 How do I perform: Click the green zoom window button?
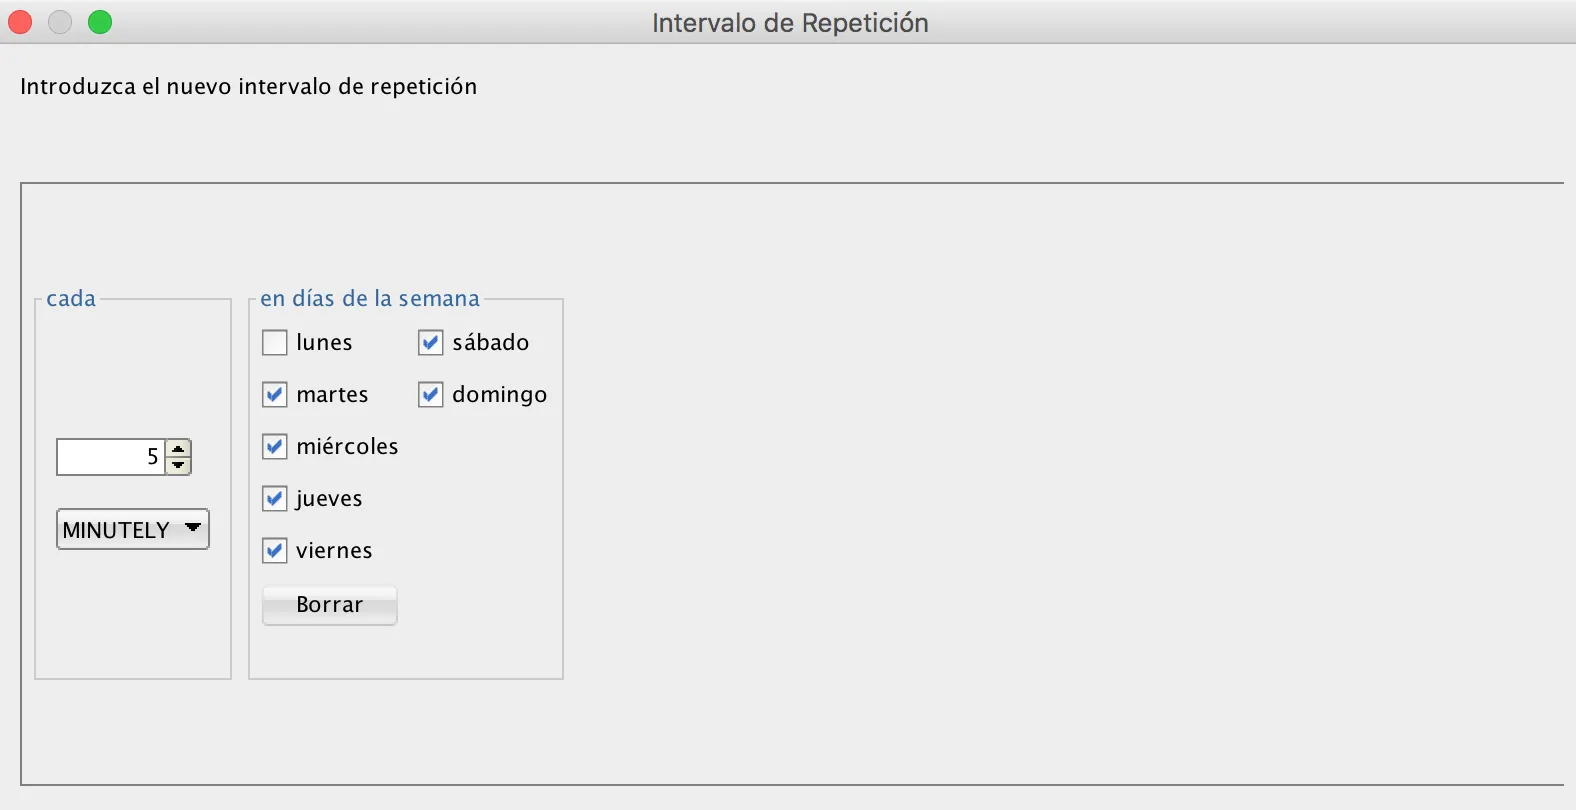click(100, 22)
